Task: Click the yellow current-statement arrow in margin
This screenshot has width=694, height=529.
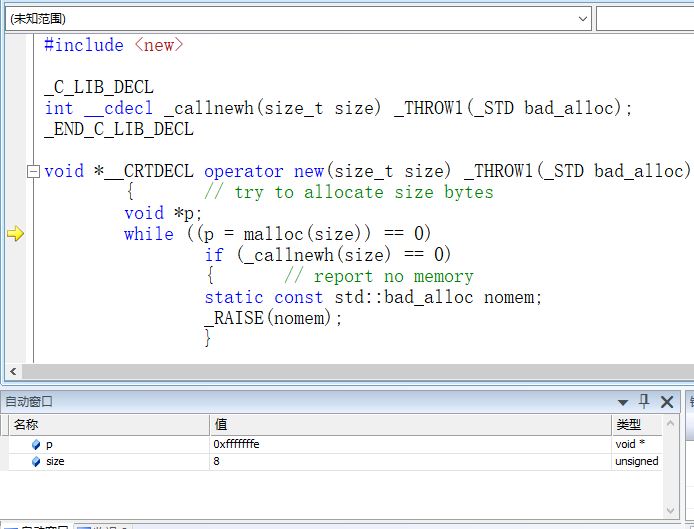Action: (15, 233)
